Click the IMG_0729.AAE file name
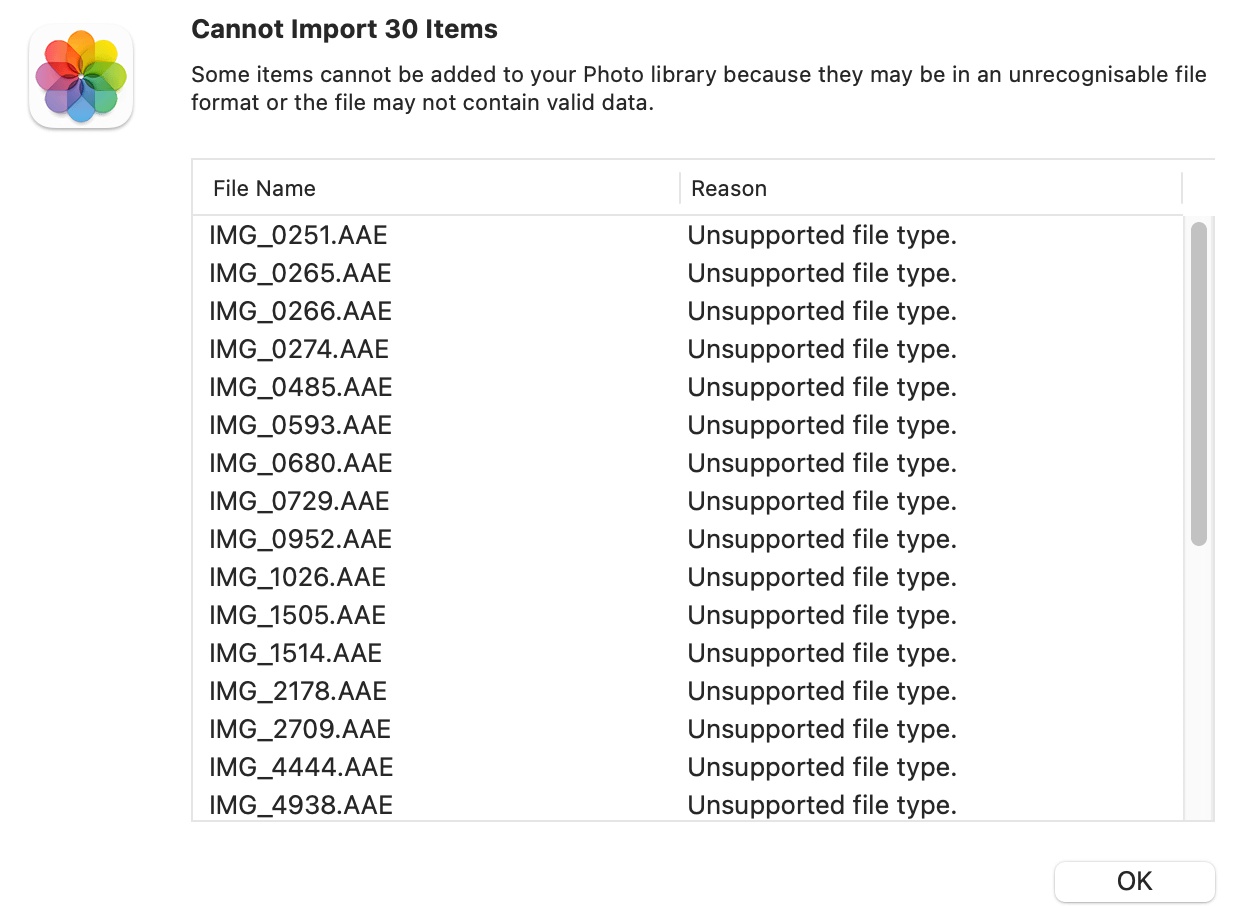1250x906 pixels. (x=299, y=502)
